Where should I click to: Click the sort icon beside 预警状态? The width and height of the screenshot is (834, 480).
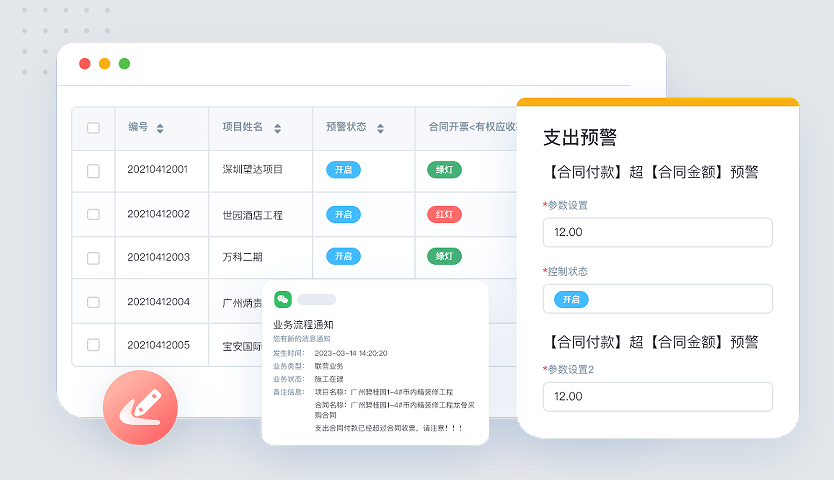[379, 128]
